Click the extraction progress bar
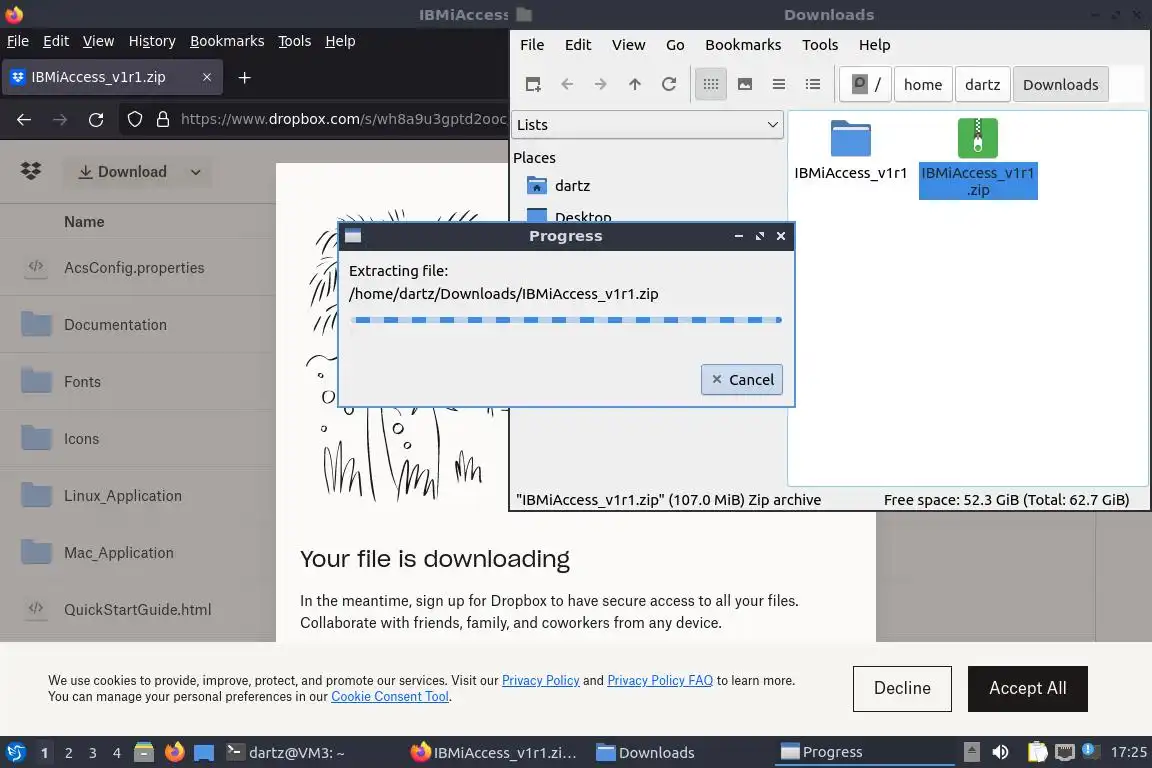The height and width of the screenshot is (768, 1152). pyautogui.click(x=566, y=320)
